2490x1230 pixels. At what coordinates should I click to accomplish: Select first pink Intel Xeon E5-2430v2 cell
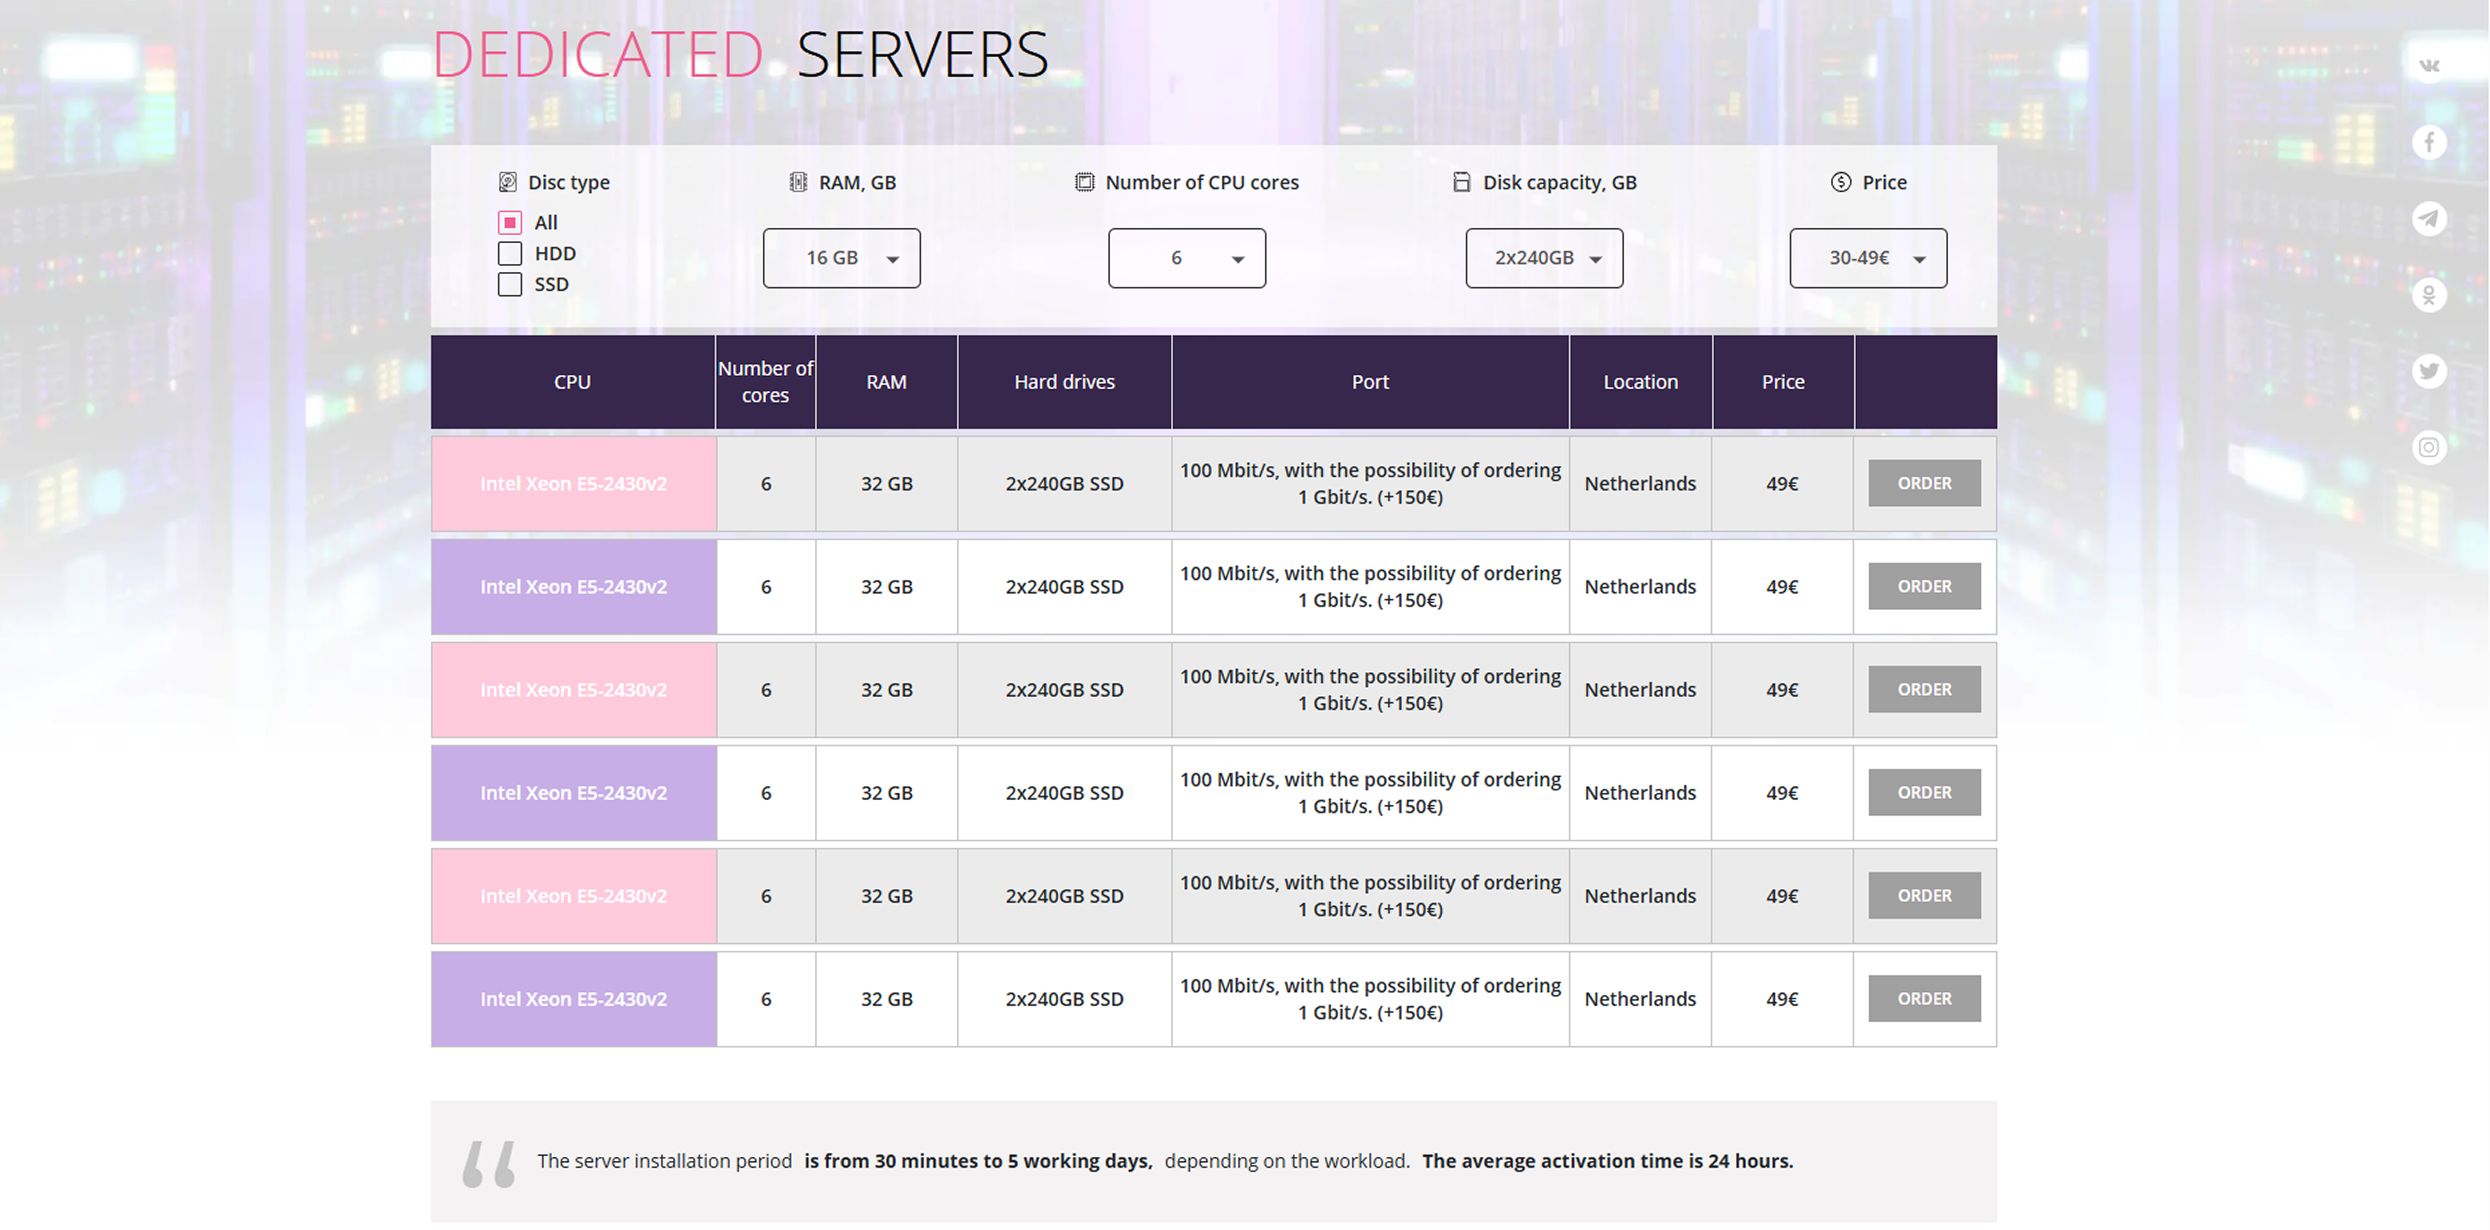(x=574, y=484)
